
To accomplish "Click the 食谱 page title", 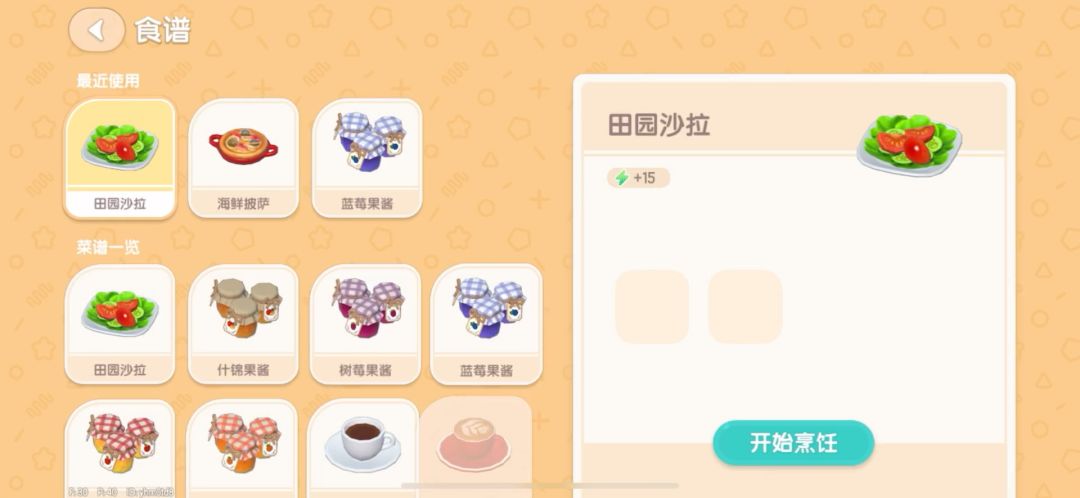I will click(x=163, y=30).
